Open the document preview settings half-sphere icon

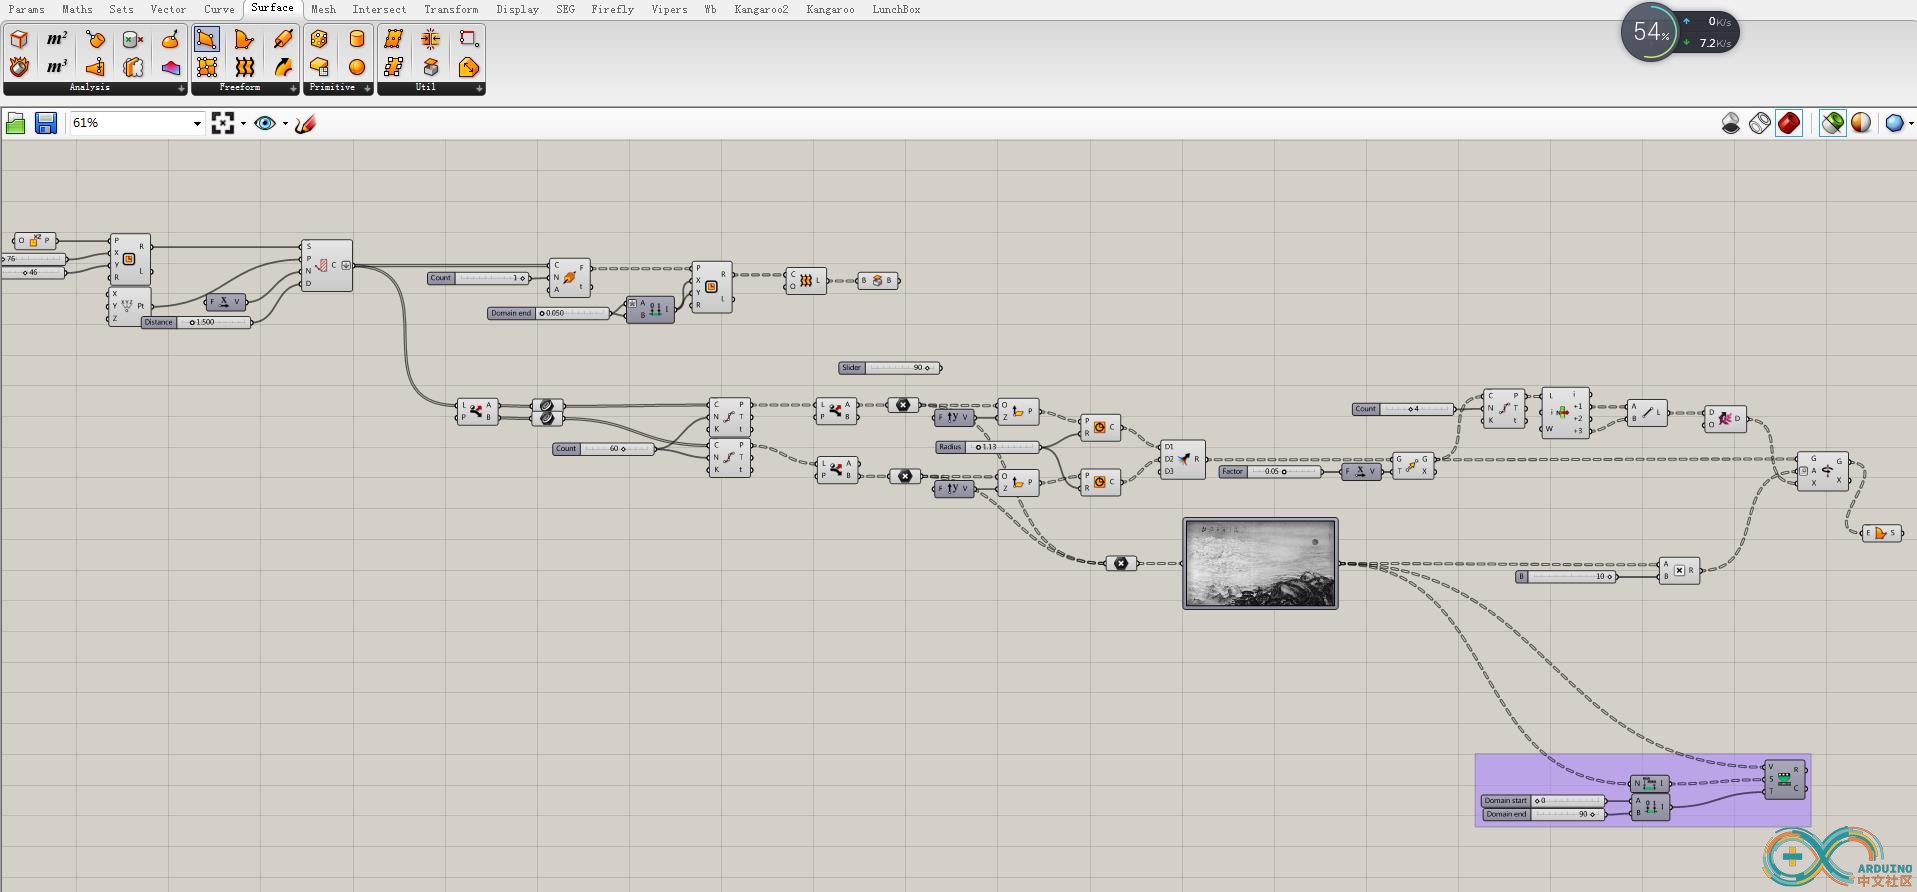click(x=1861, y=123)
